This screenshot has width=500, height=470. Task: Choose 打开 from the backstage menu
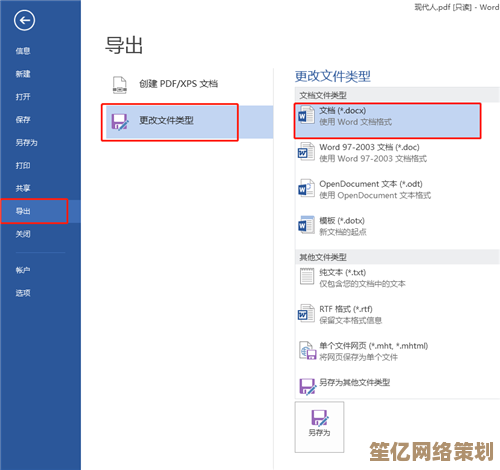coord(23,97)
